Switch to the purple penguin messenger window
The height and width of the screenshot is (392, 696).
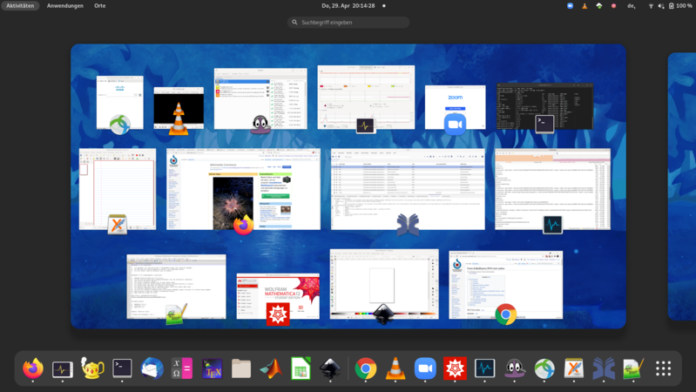click(x=260, y=99)
